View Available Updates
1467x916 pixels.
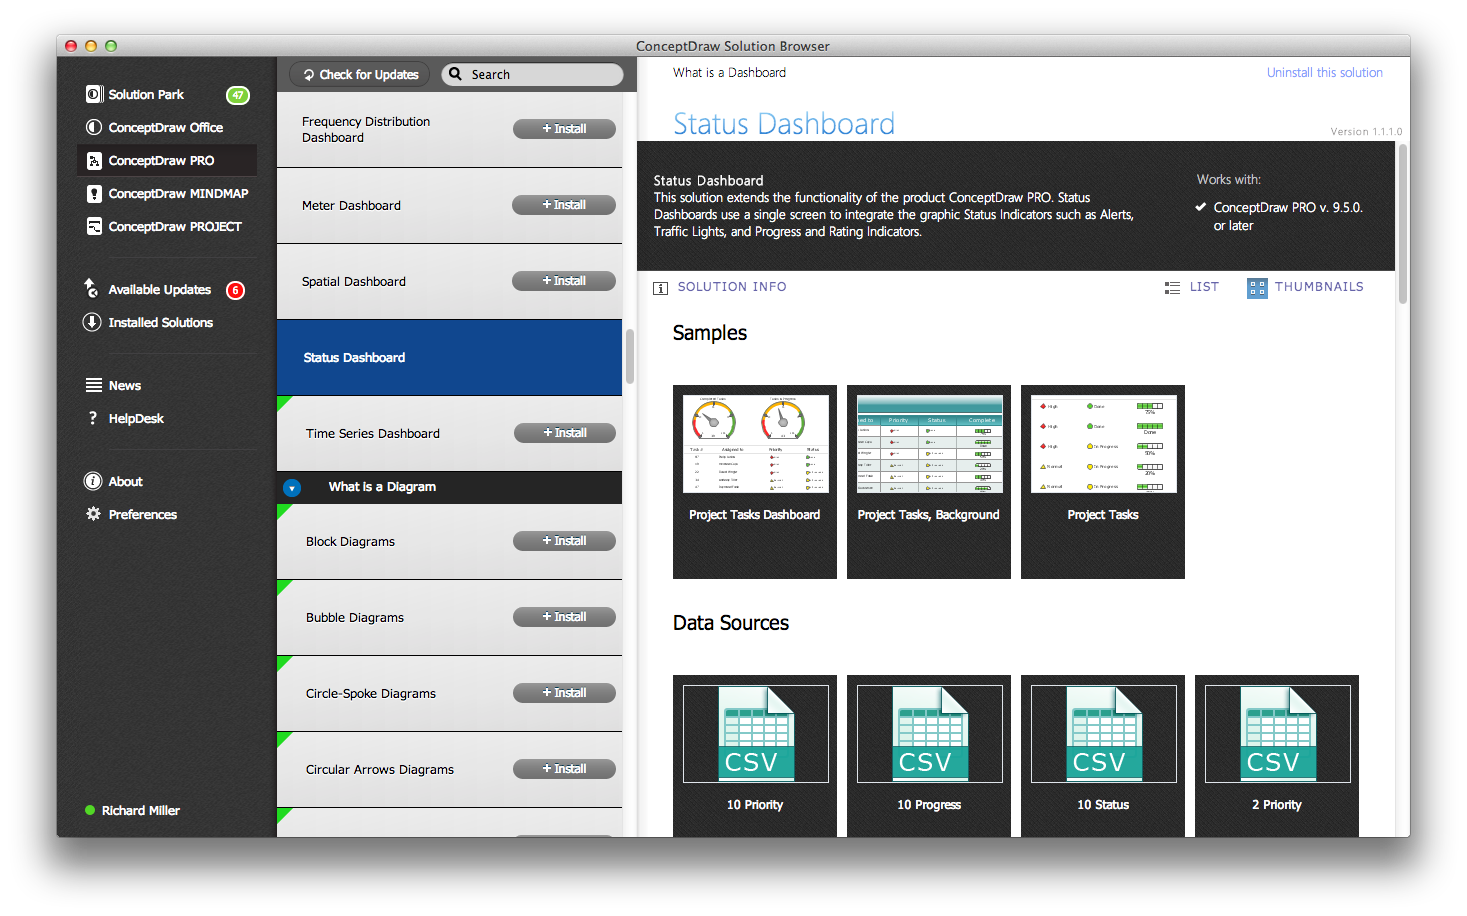[x=158, y=289]
